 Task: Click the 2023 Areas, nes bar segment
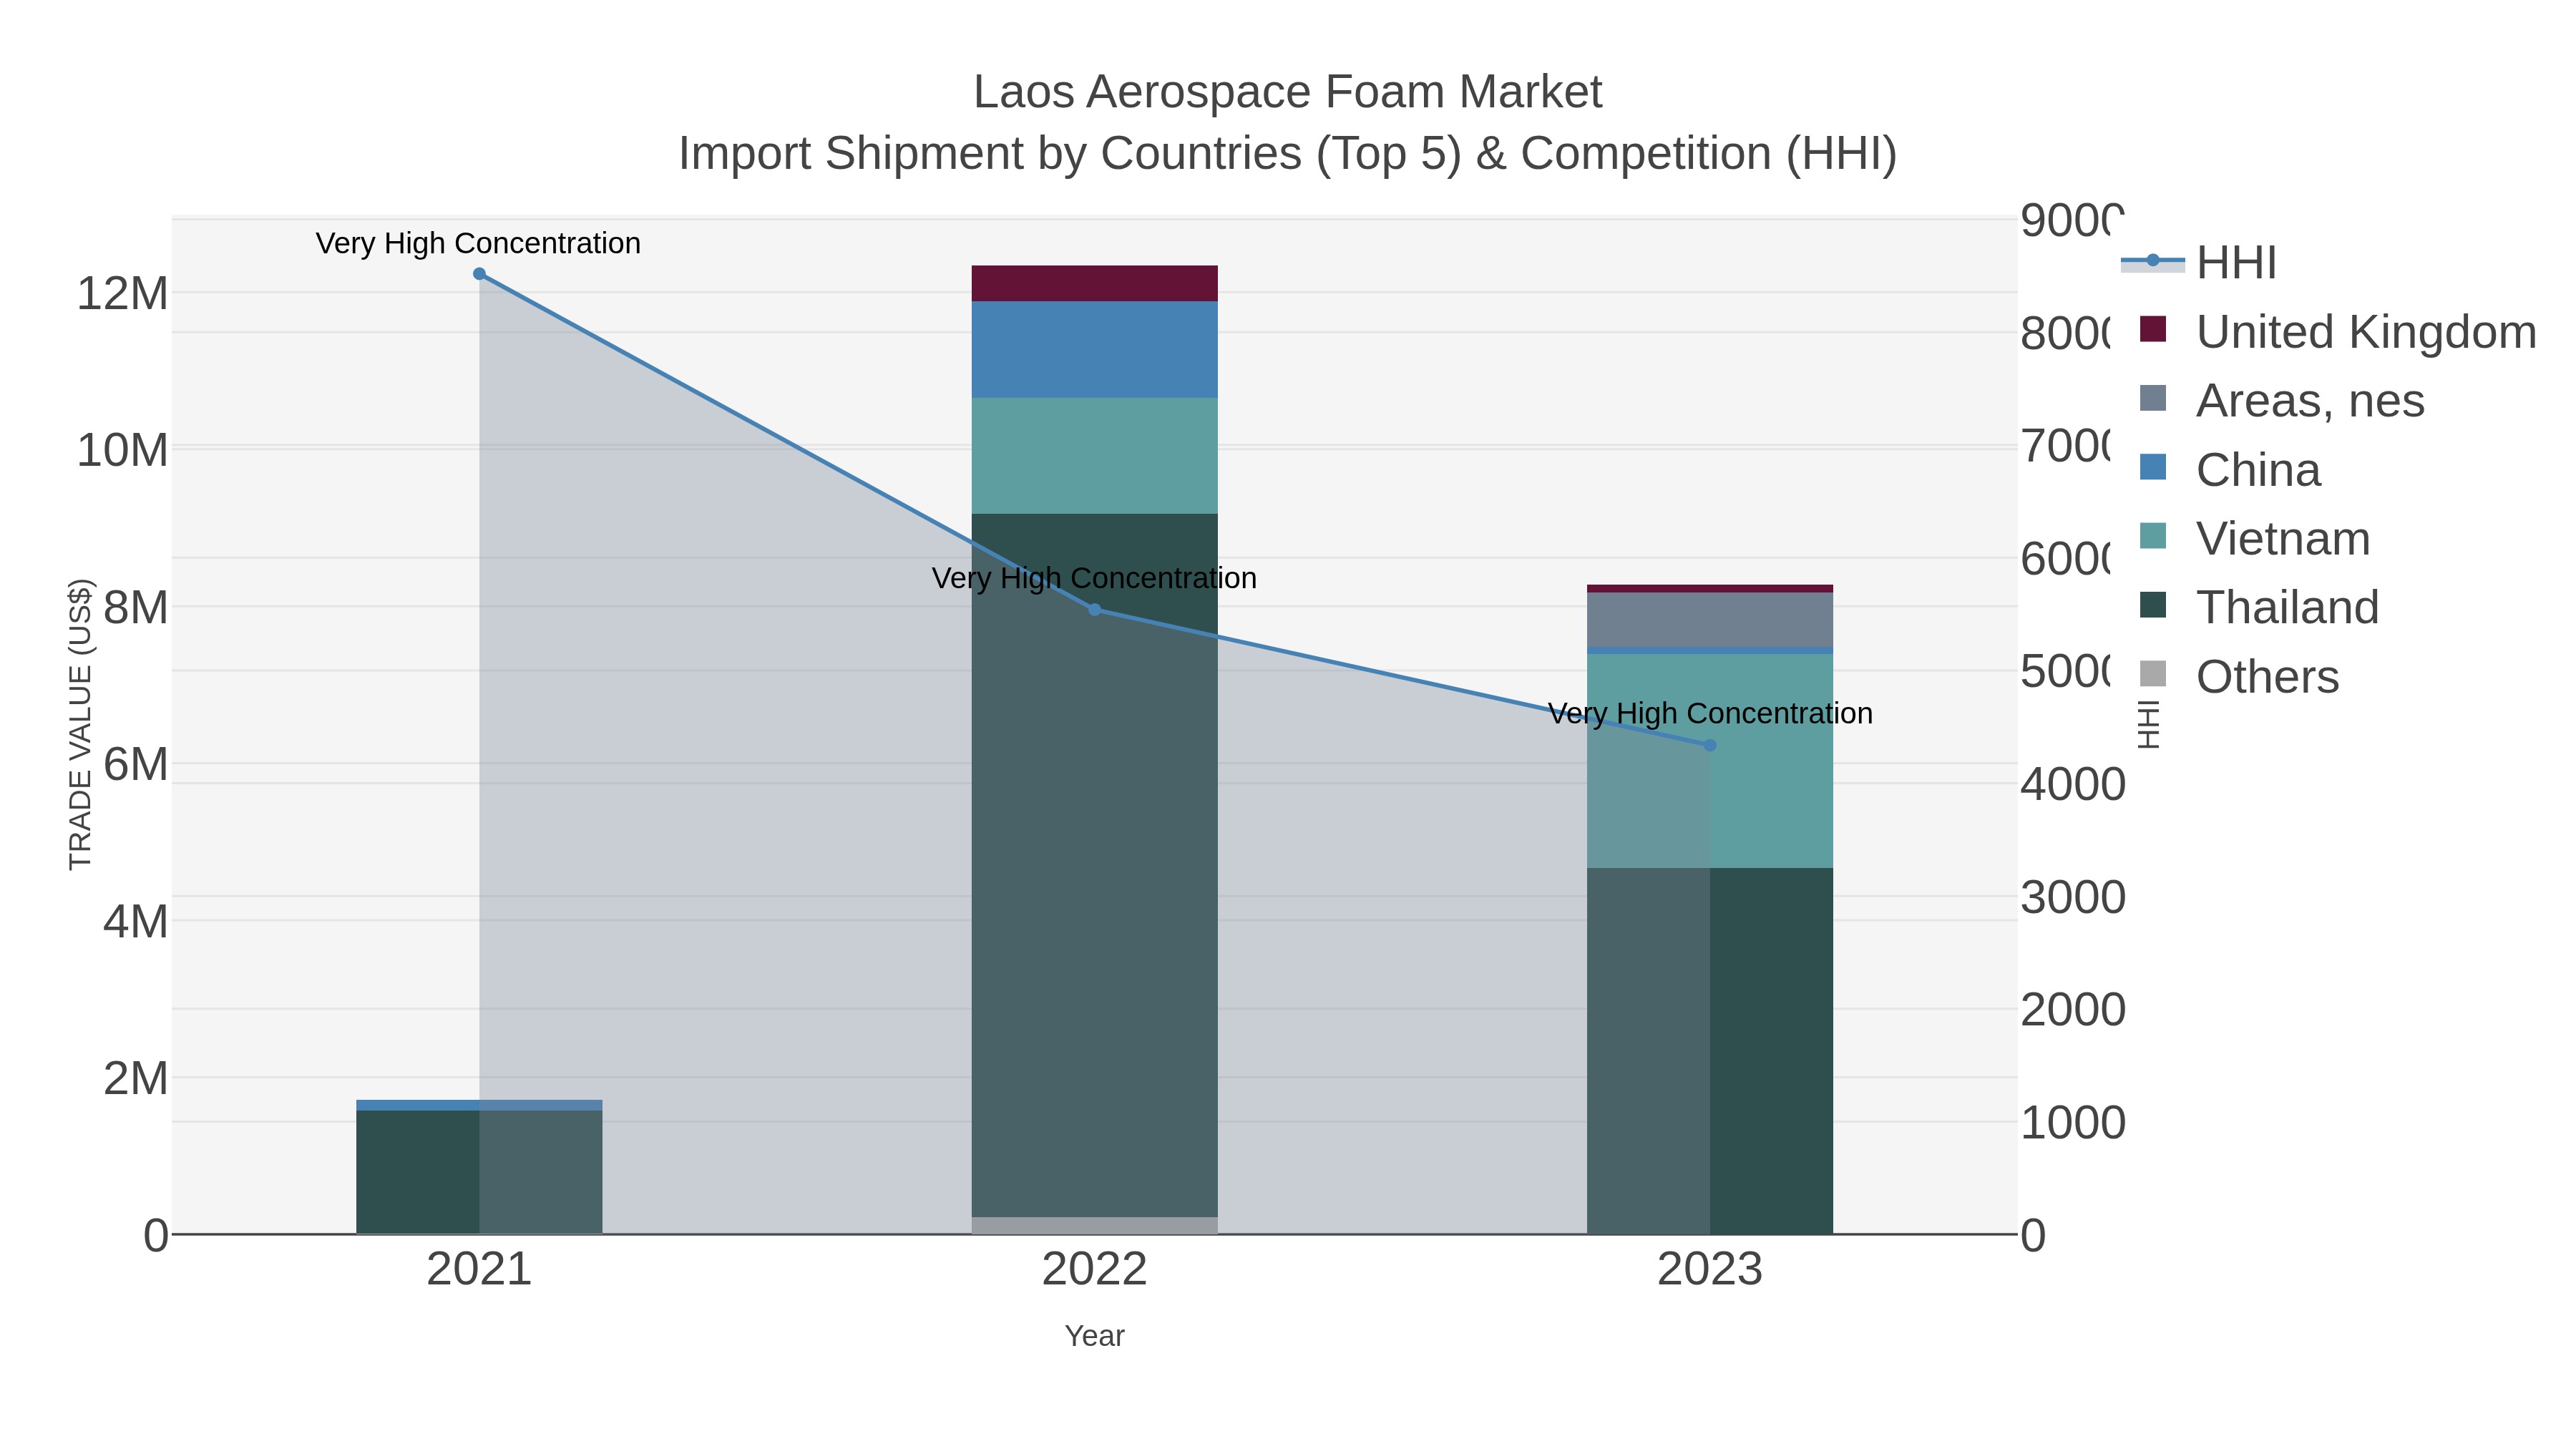(x=1710, y=620)
